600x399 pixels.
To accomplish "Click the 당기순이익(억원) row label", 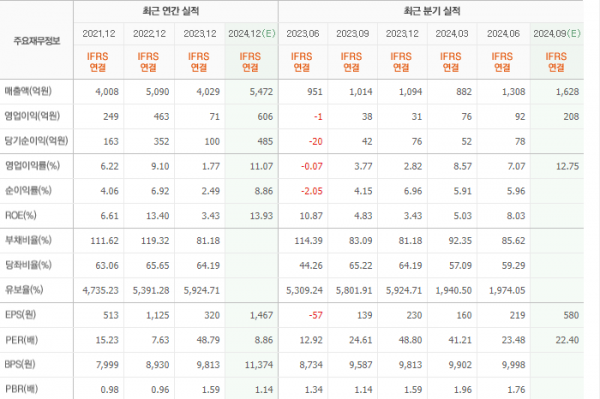I will click(36, 141).
